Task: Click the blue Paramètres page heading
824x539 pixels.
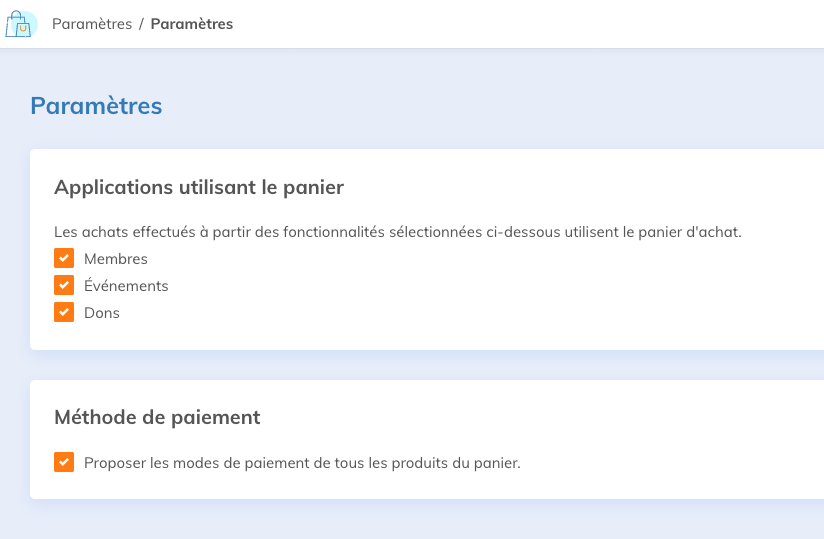Action: pyautogui.click(x=96, y=105)
